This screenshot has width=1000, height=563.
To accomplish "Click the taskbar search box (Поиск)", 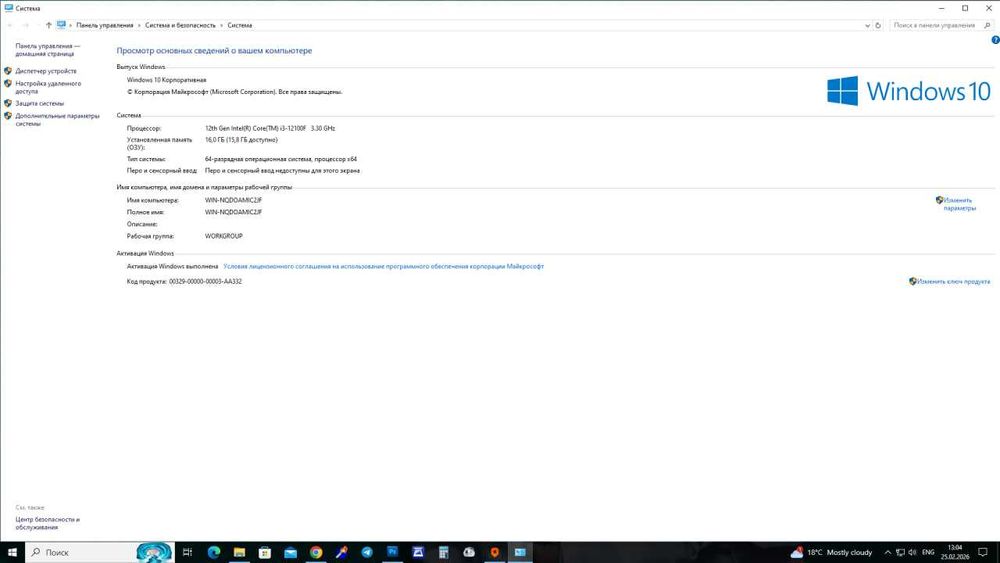I will click(x=99, y=552).
